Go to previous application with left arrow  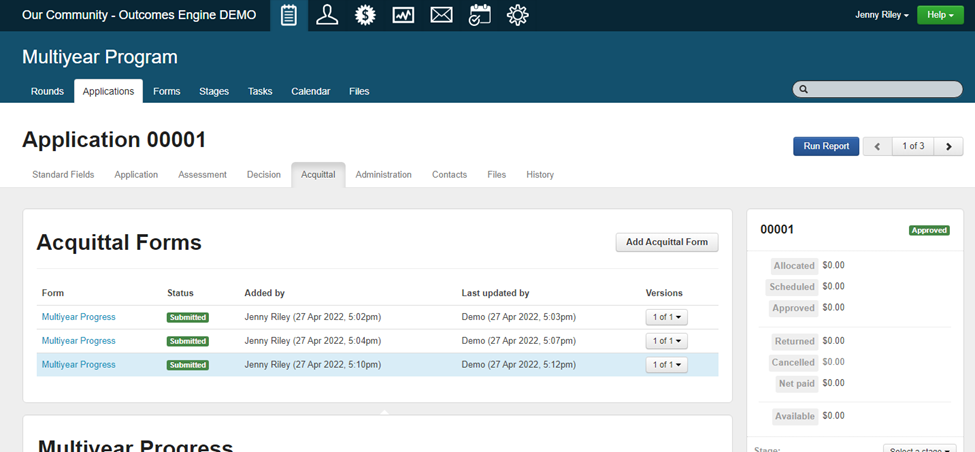coord(877,146)
